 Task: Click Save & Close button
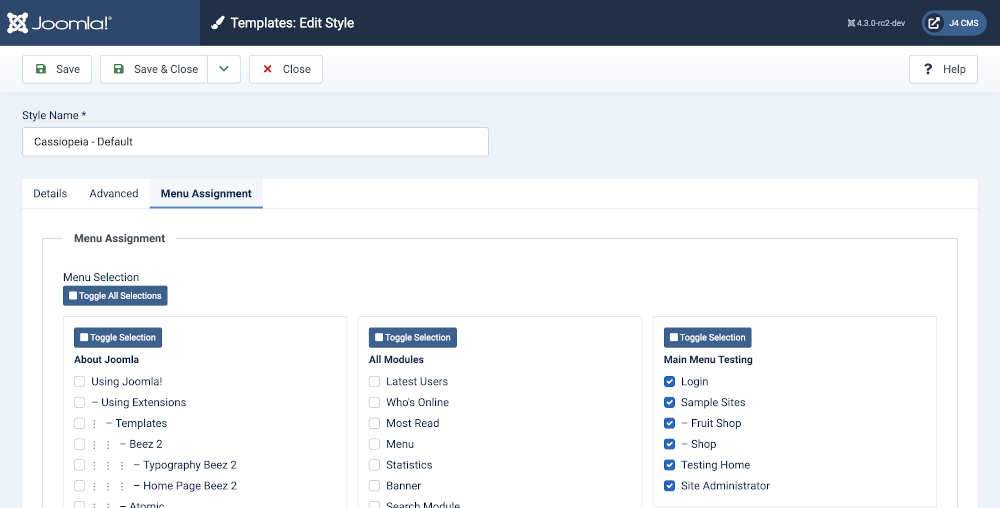[x=154, y=69]
